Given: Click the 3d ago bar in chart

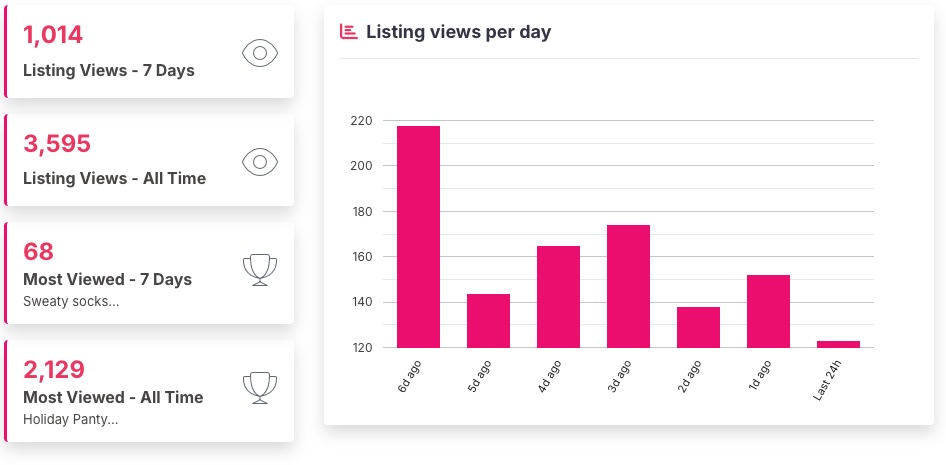Looking at the screenshot, I should click(628, 286).
